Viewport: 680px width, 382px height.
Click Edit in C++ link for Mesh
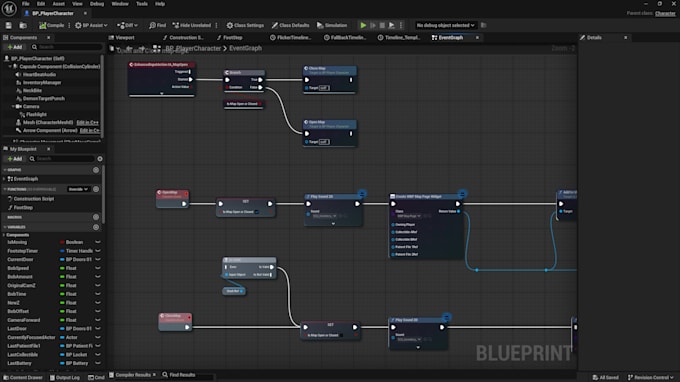pyautogui.click(x=87, y=123)
